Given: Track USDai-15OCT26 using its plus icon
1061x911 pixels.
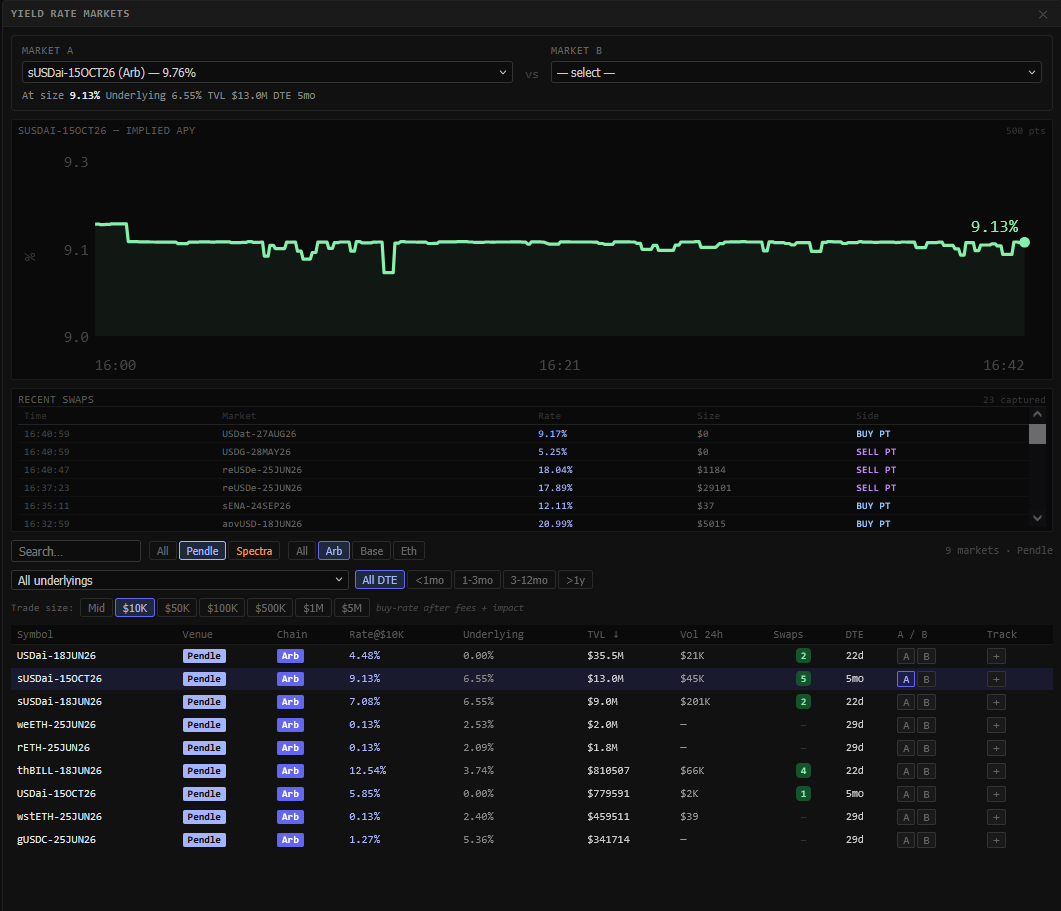Looking at the screenshot, I should tap(996, 794).
